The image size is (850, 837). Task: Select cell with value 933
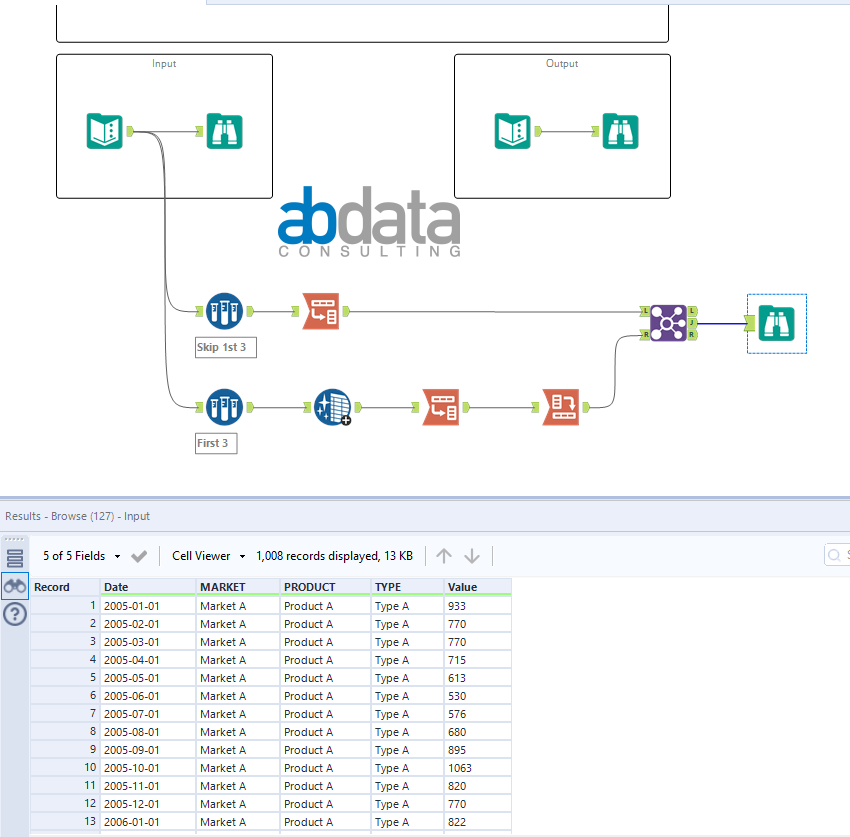click(x=478, y=606)
